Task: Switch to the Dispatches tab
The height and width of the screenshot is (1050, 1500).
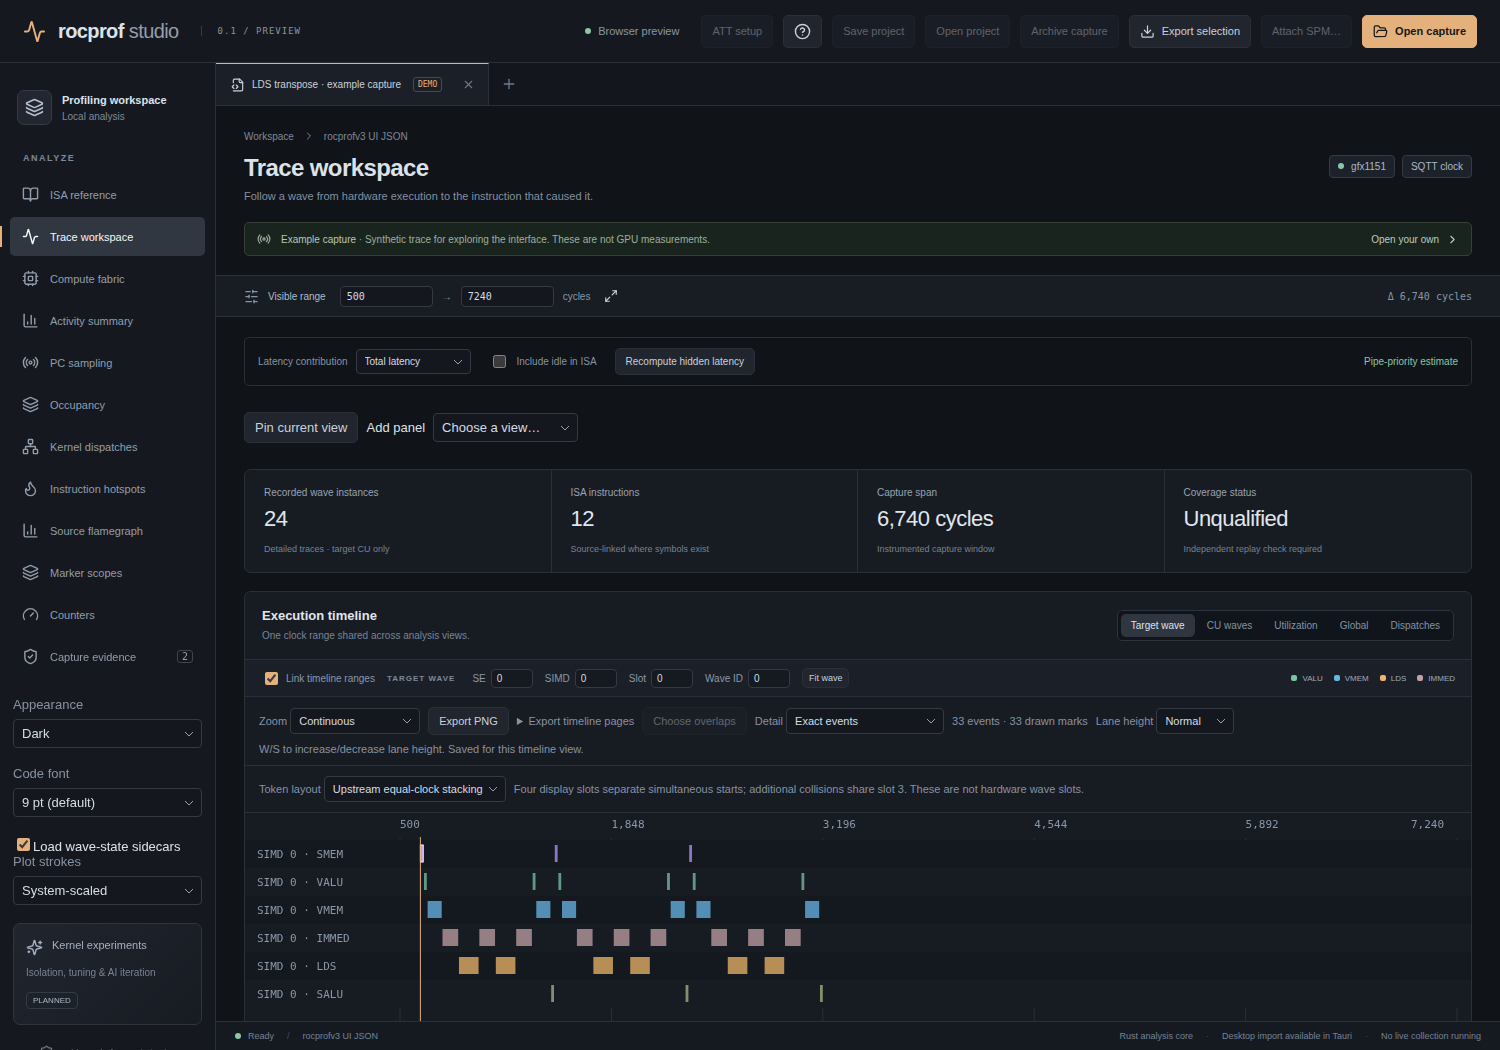Action: click(1415, 626)
